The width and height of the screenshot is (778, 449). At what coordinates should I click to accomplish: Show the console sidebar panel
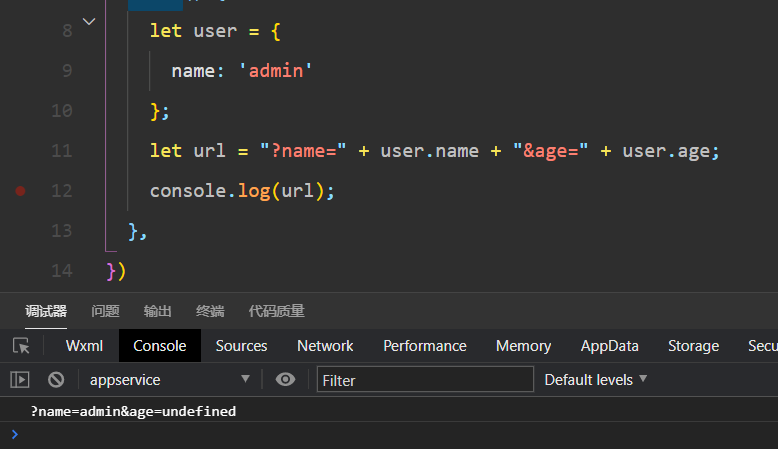(20, 380)
